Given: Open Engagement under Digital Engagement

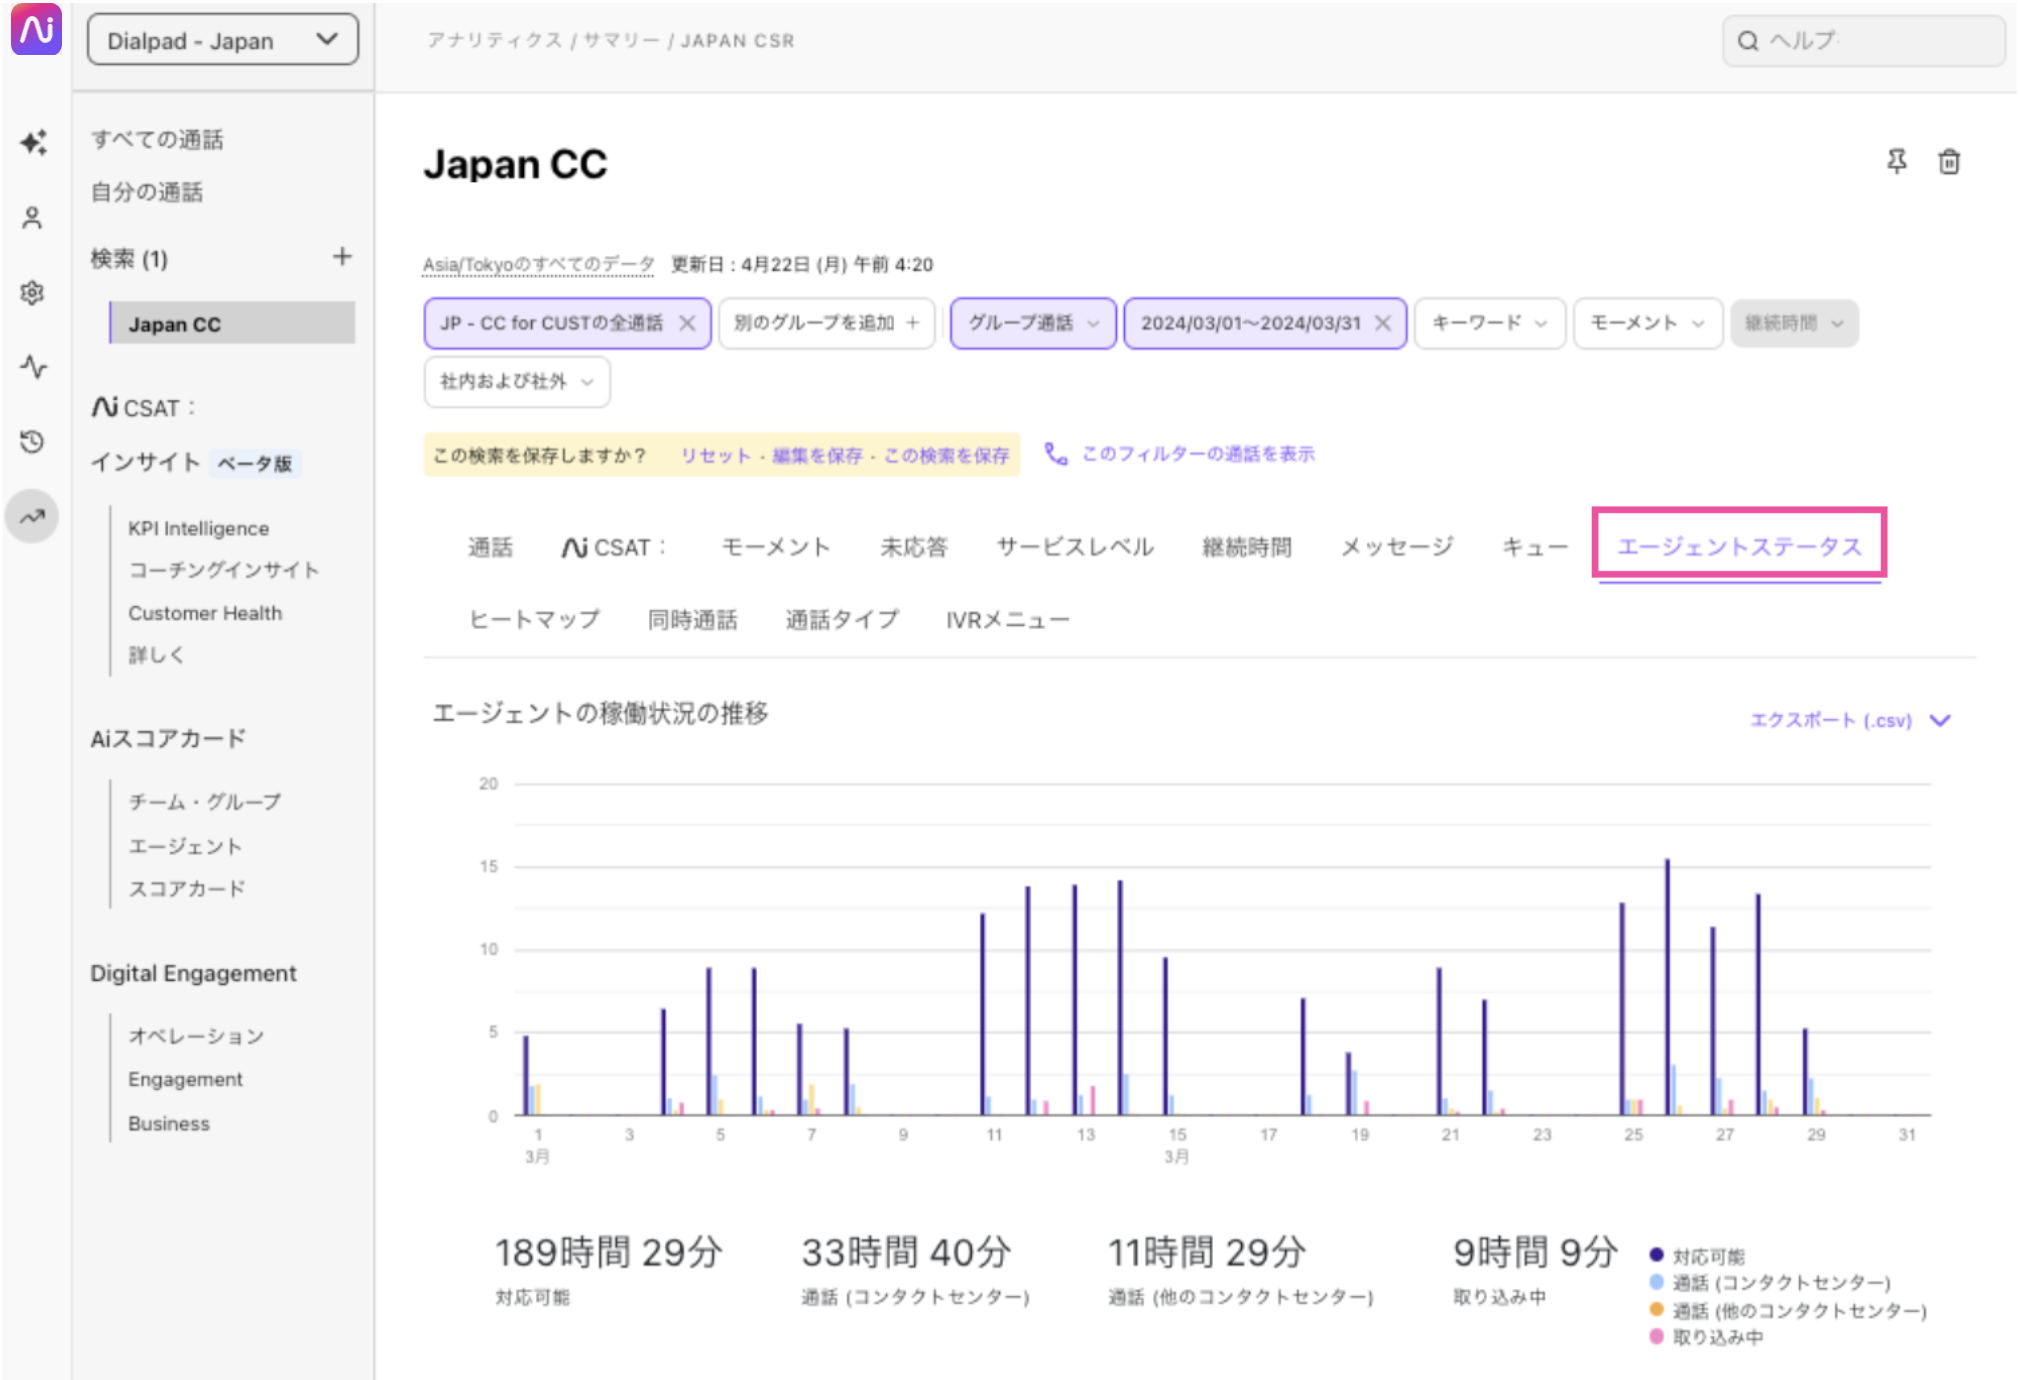Looking at the screenshot, I should (x=185, y=1079).
